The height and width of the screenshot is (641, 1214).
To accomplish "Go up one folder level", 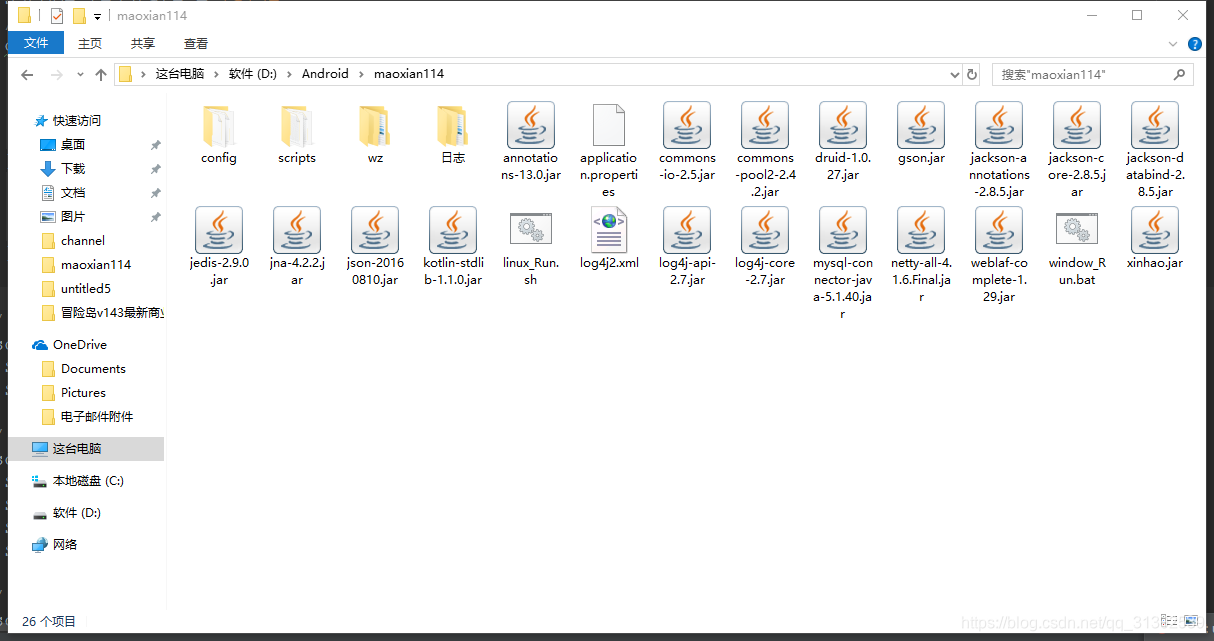I will pos(101,74).
